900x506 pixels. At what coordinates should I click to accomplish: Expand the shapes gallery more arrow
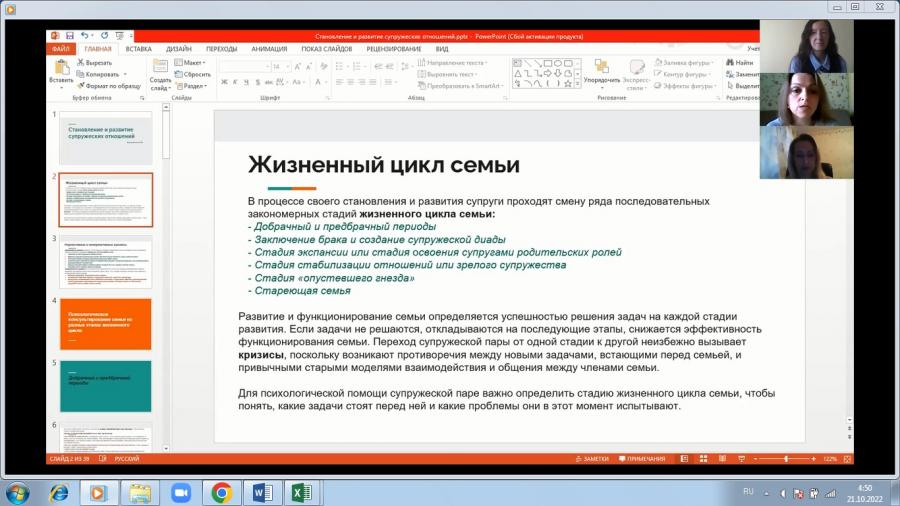click(x=577, y=84)
